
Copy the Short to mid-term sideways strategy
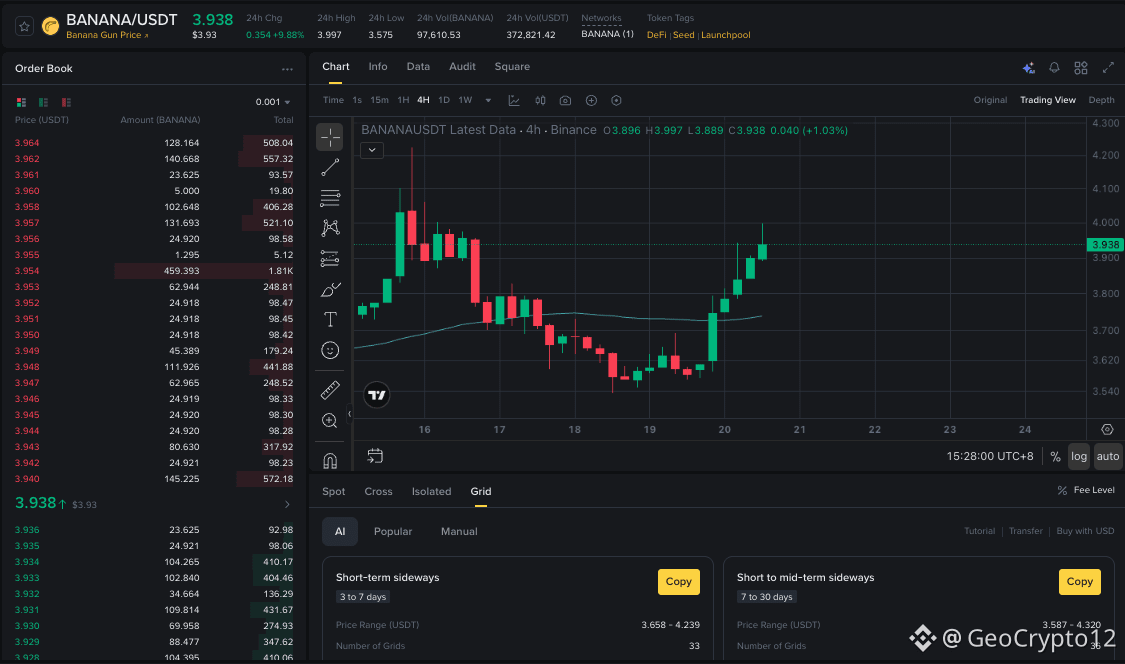click(x=1080, y=582)
